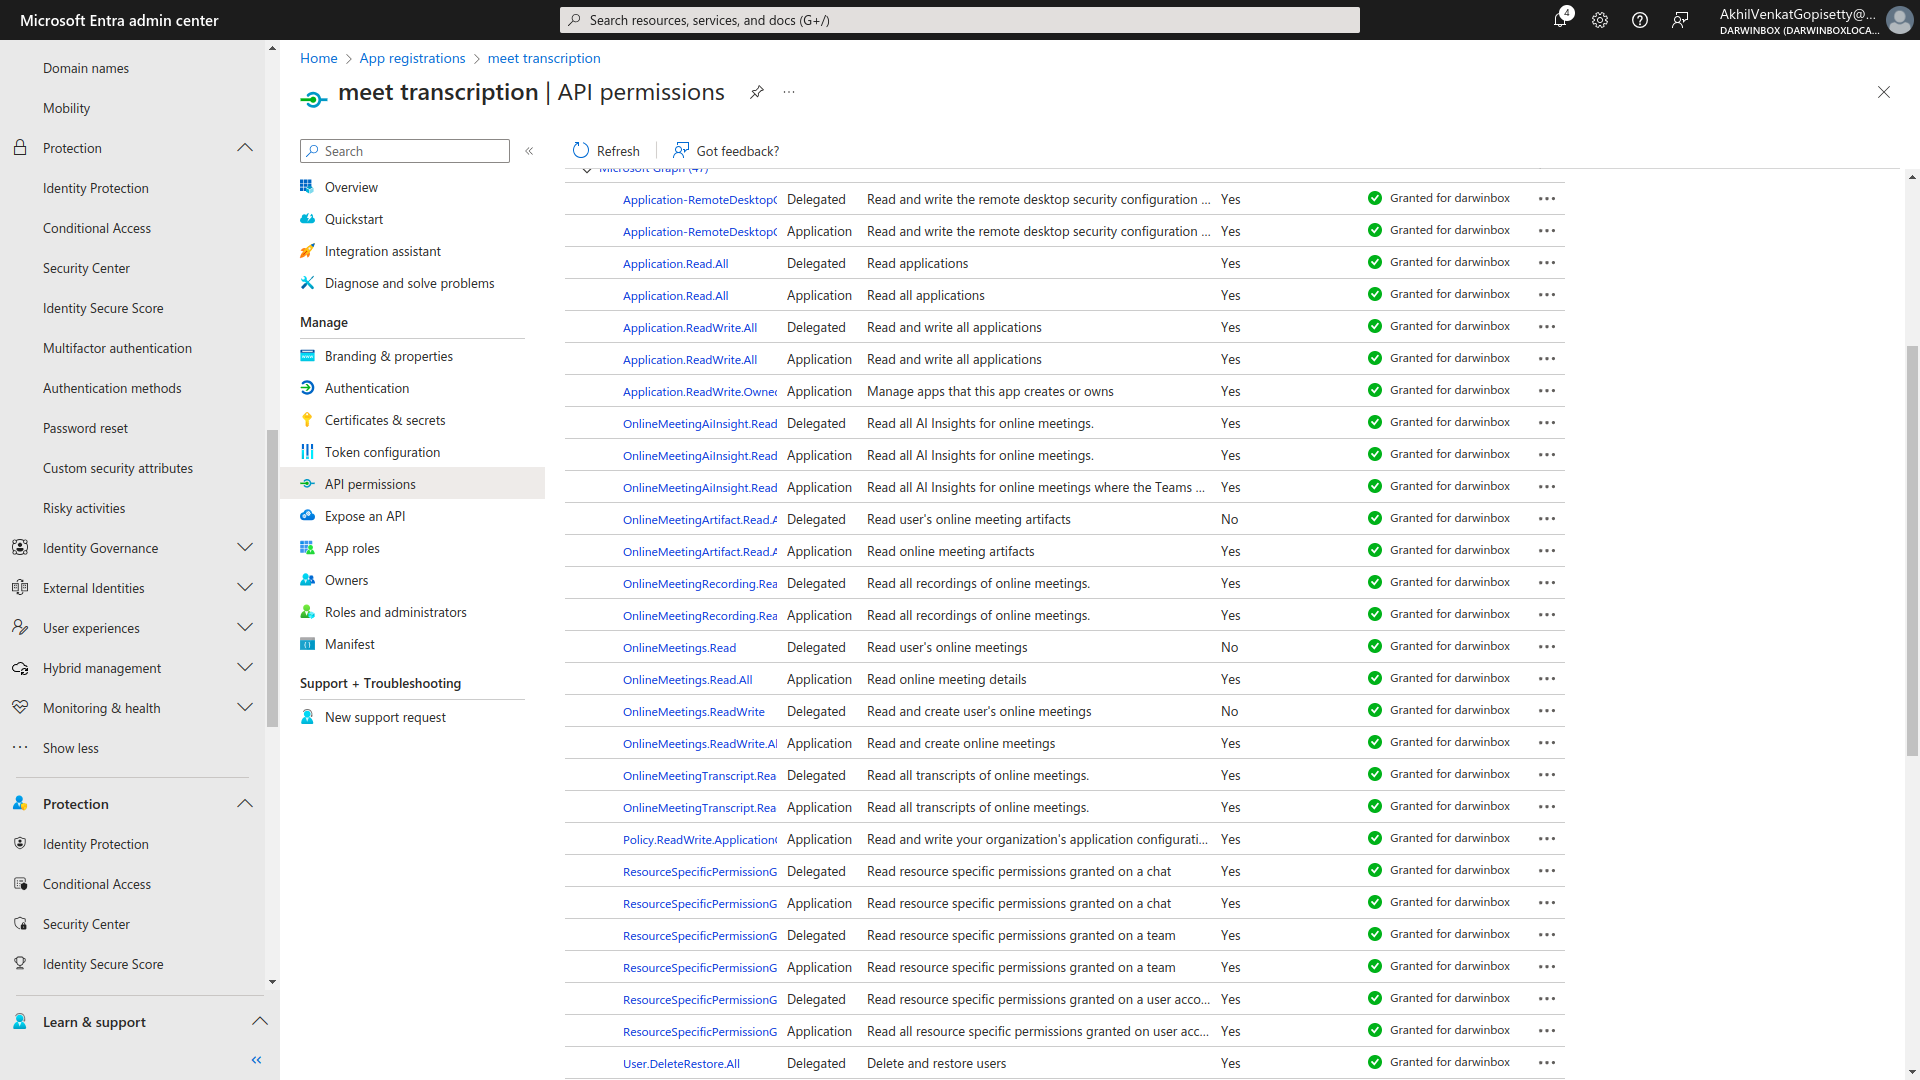The image size is (1920, 1080).
Task: Close the API permissions blade
Action: point(1884,92)
